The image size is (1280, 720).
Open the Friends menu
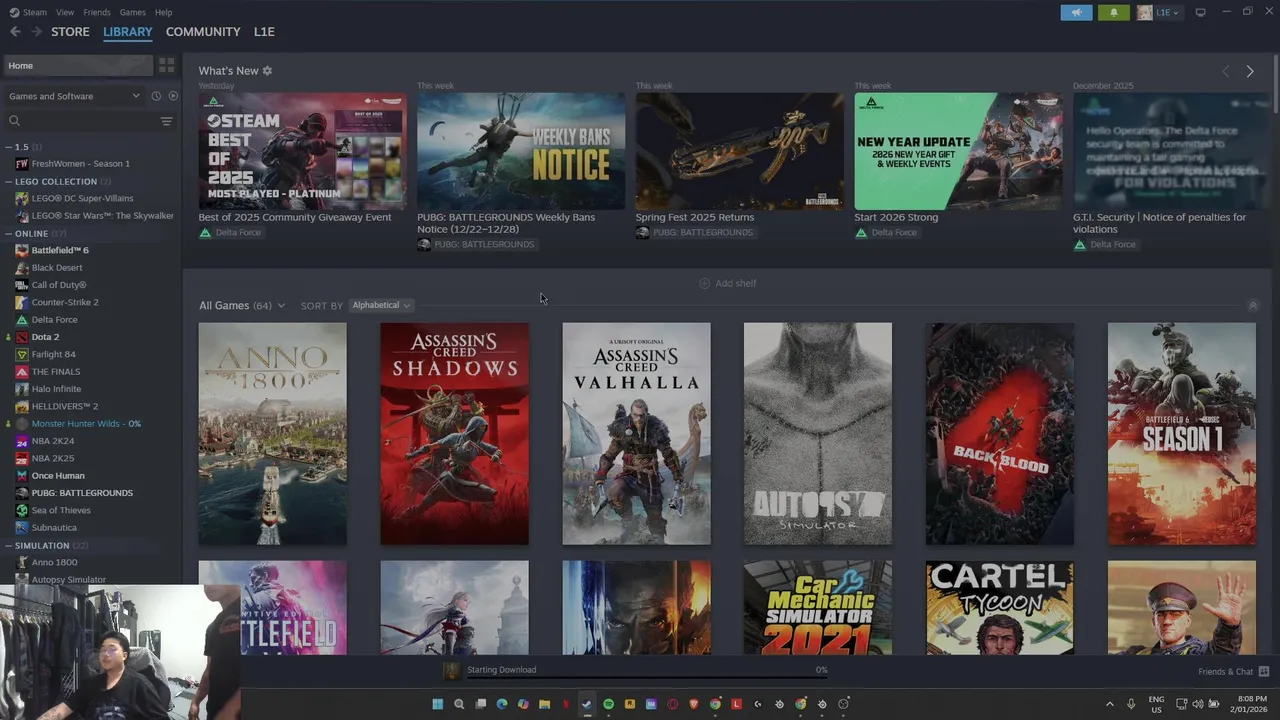pos(97,12)
